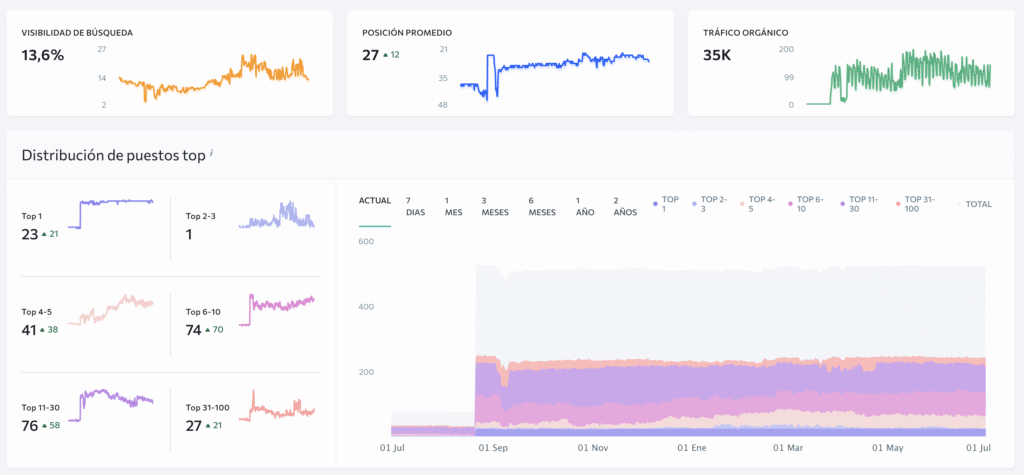1024x475 pixels.
Task: Click the Top 6-10 value 74
Action: point(194,329)
